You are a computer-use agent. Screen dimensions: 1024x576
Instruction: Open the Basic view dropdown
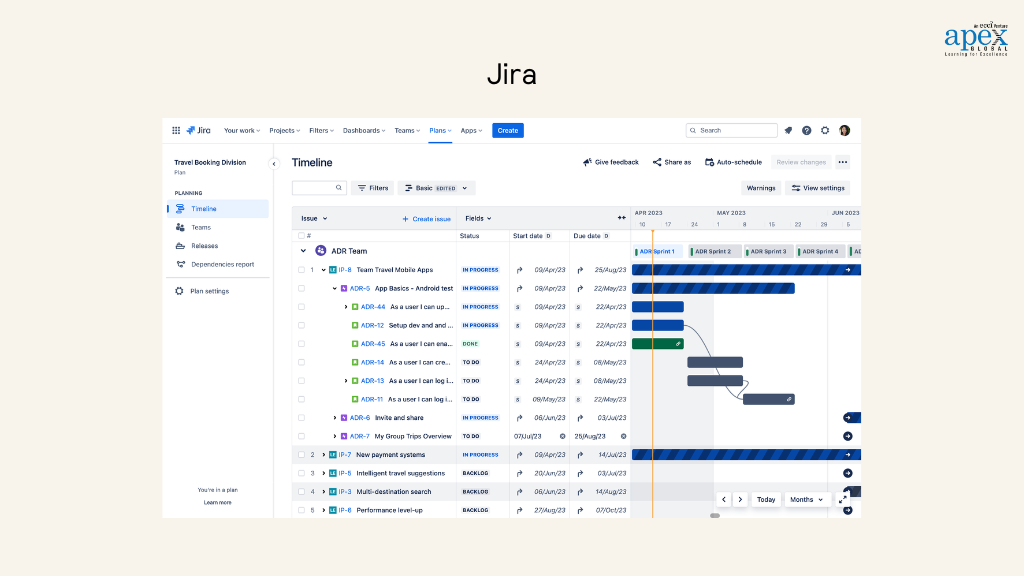coord(436,188)
